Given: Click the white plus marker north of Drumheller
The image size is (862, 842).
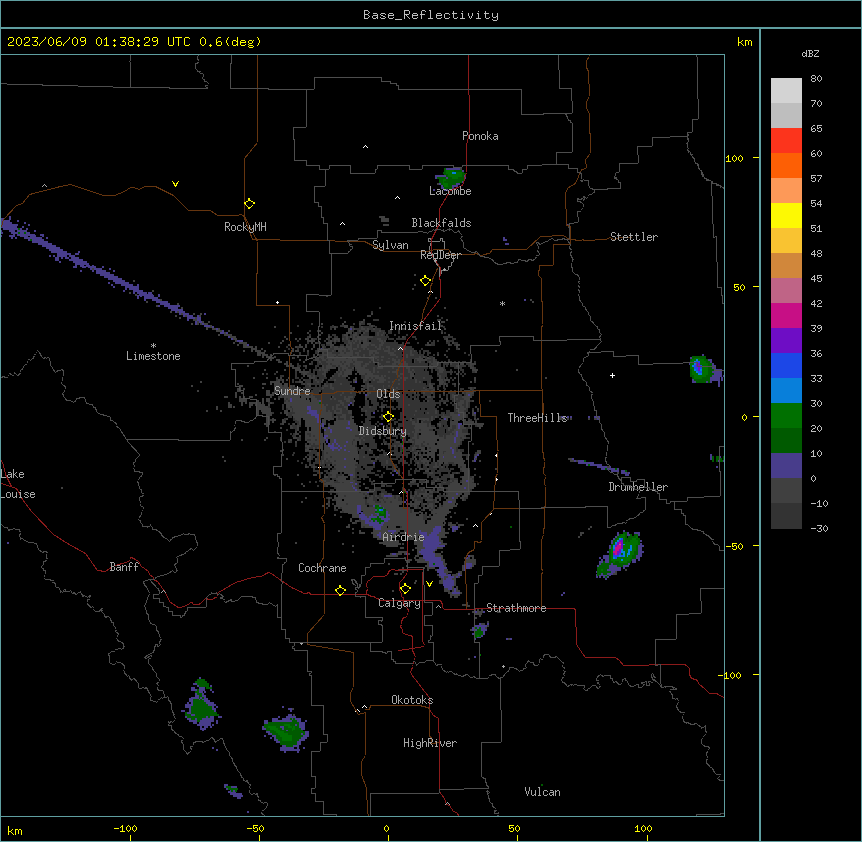Looking at the screenshot, I should point(612,375).
